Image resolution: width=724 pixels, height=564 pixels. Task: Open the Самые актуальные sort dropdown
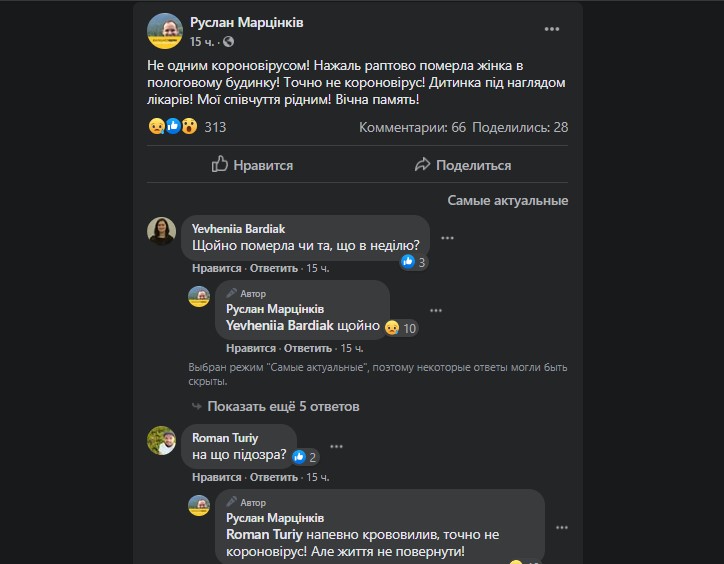tap(507, 200)
